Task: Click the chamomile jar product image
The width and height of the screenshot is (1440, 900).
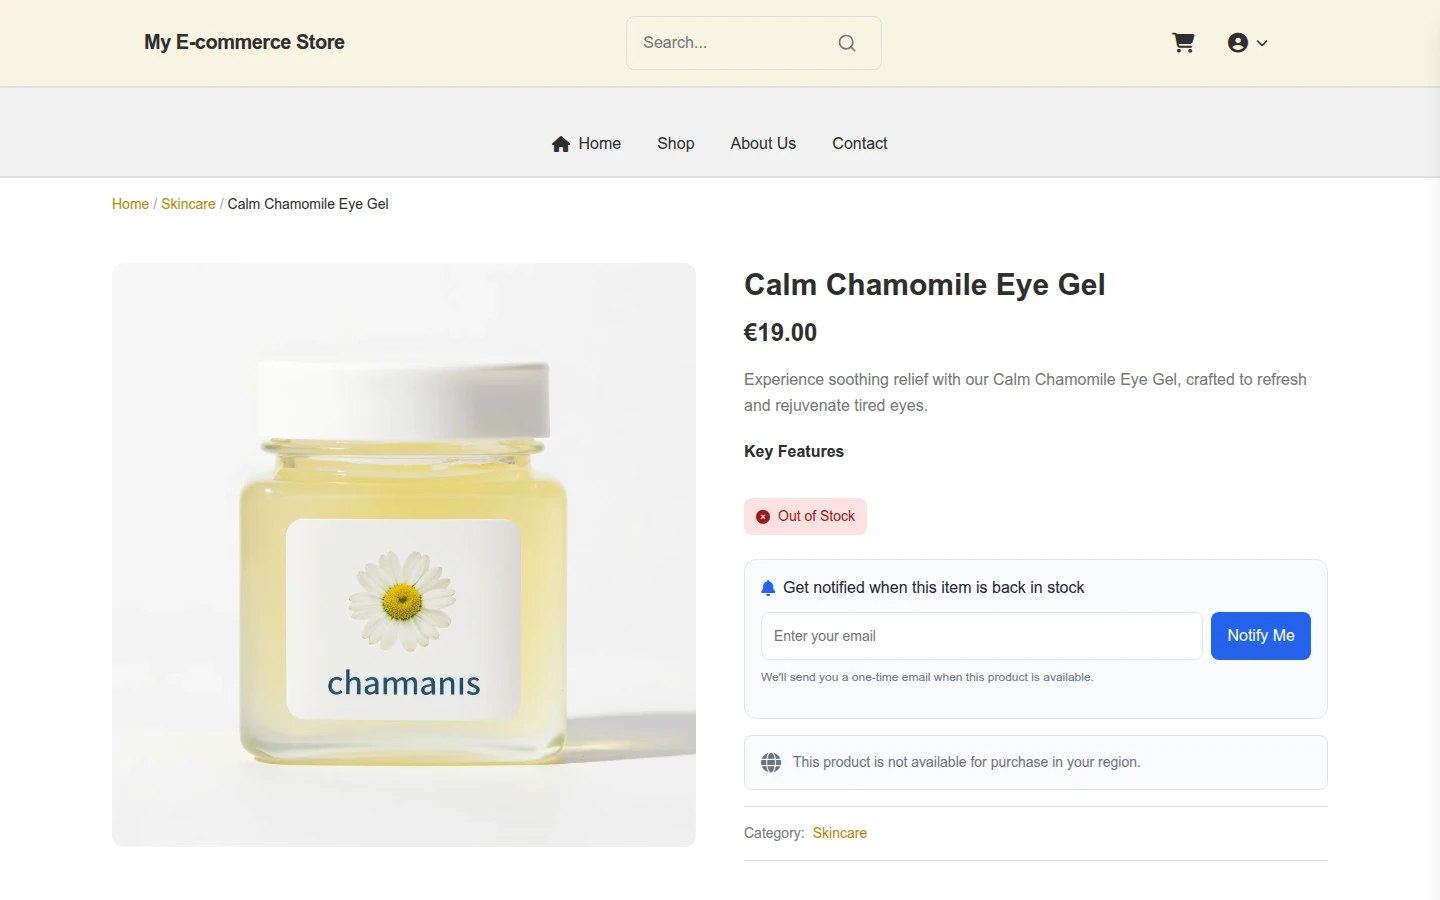Action: pyautogui.click(x=404, y=555)
